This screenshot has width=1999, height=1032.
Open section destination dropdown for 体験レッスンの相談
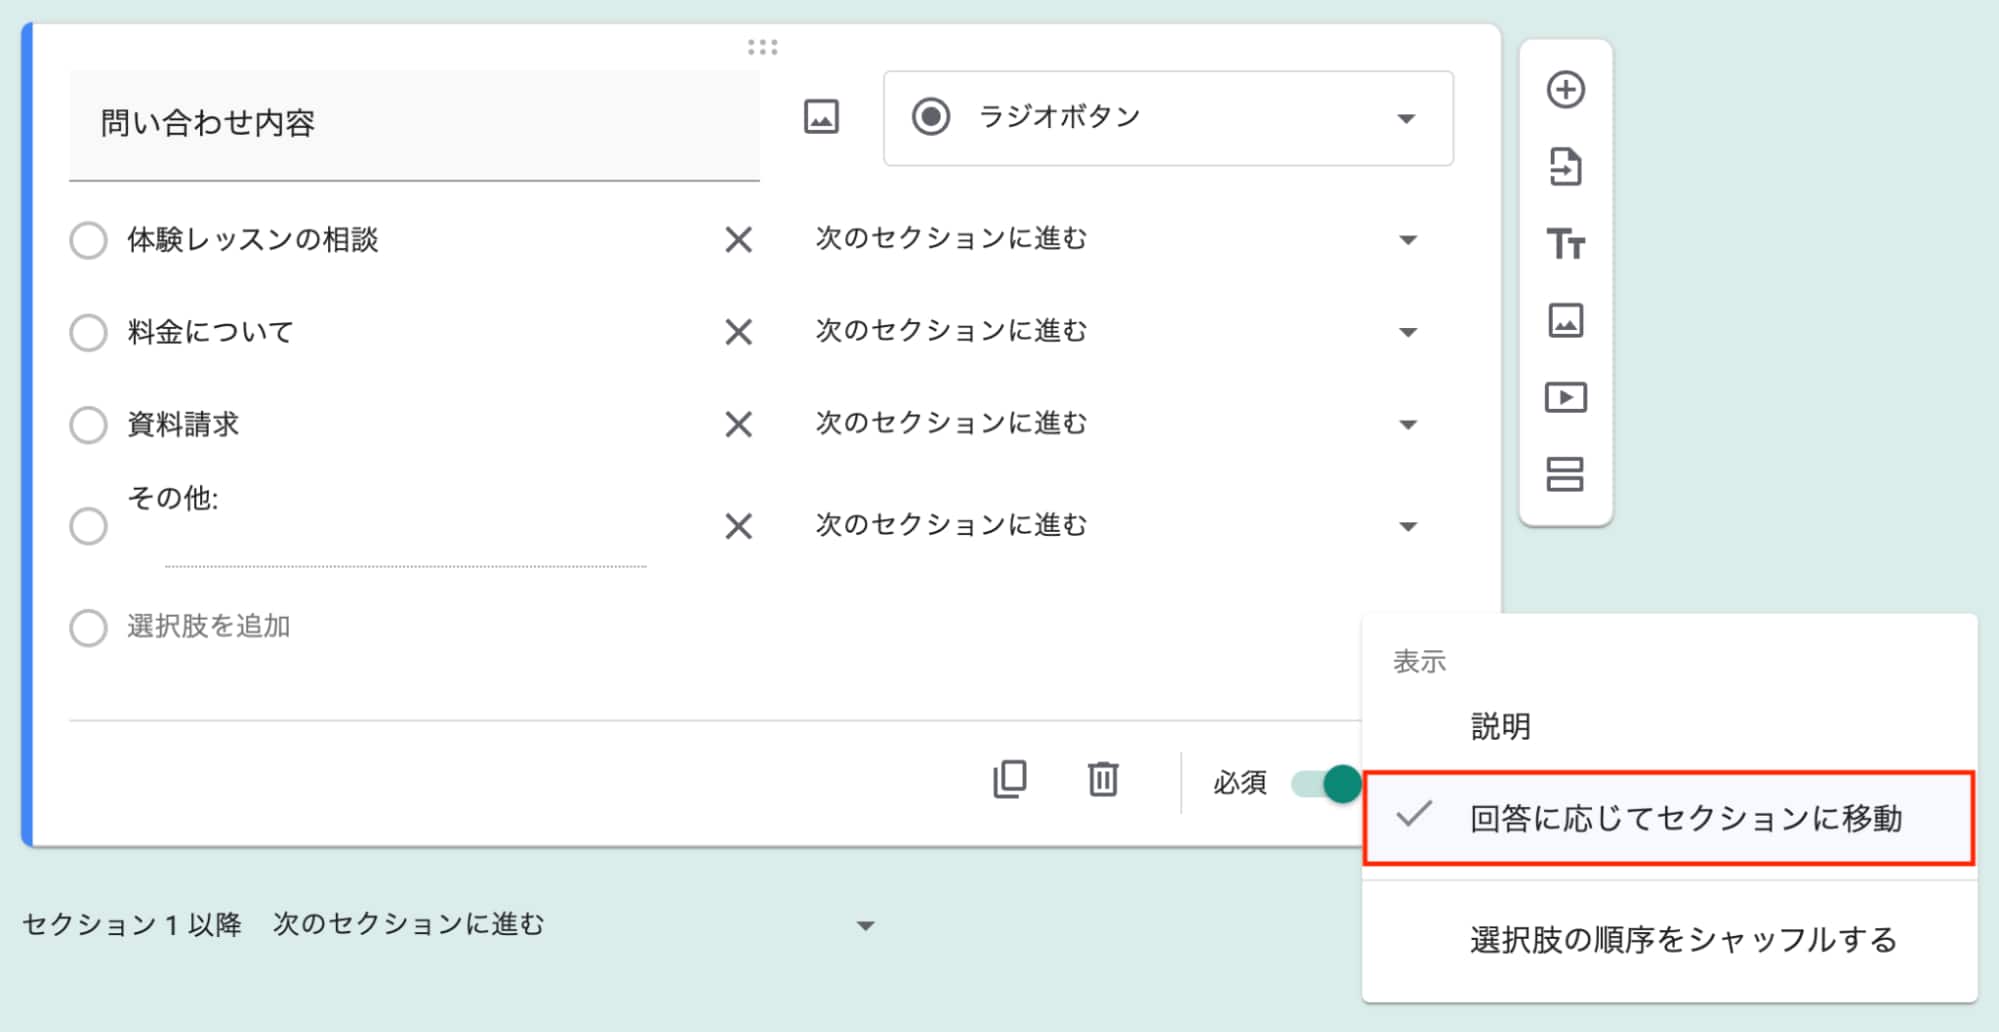[1118, 239]
